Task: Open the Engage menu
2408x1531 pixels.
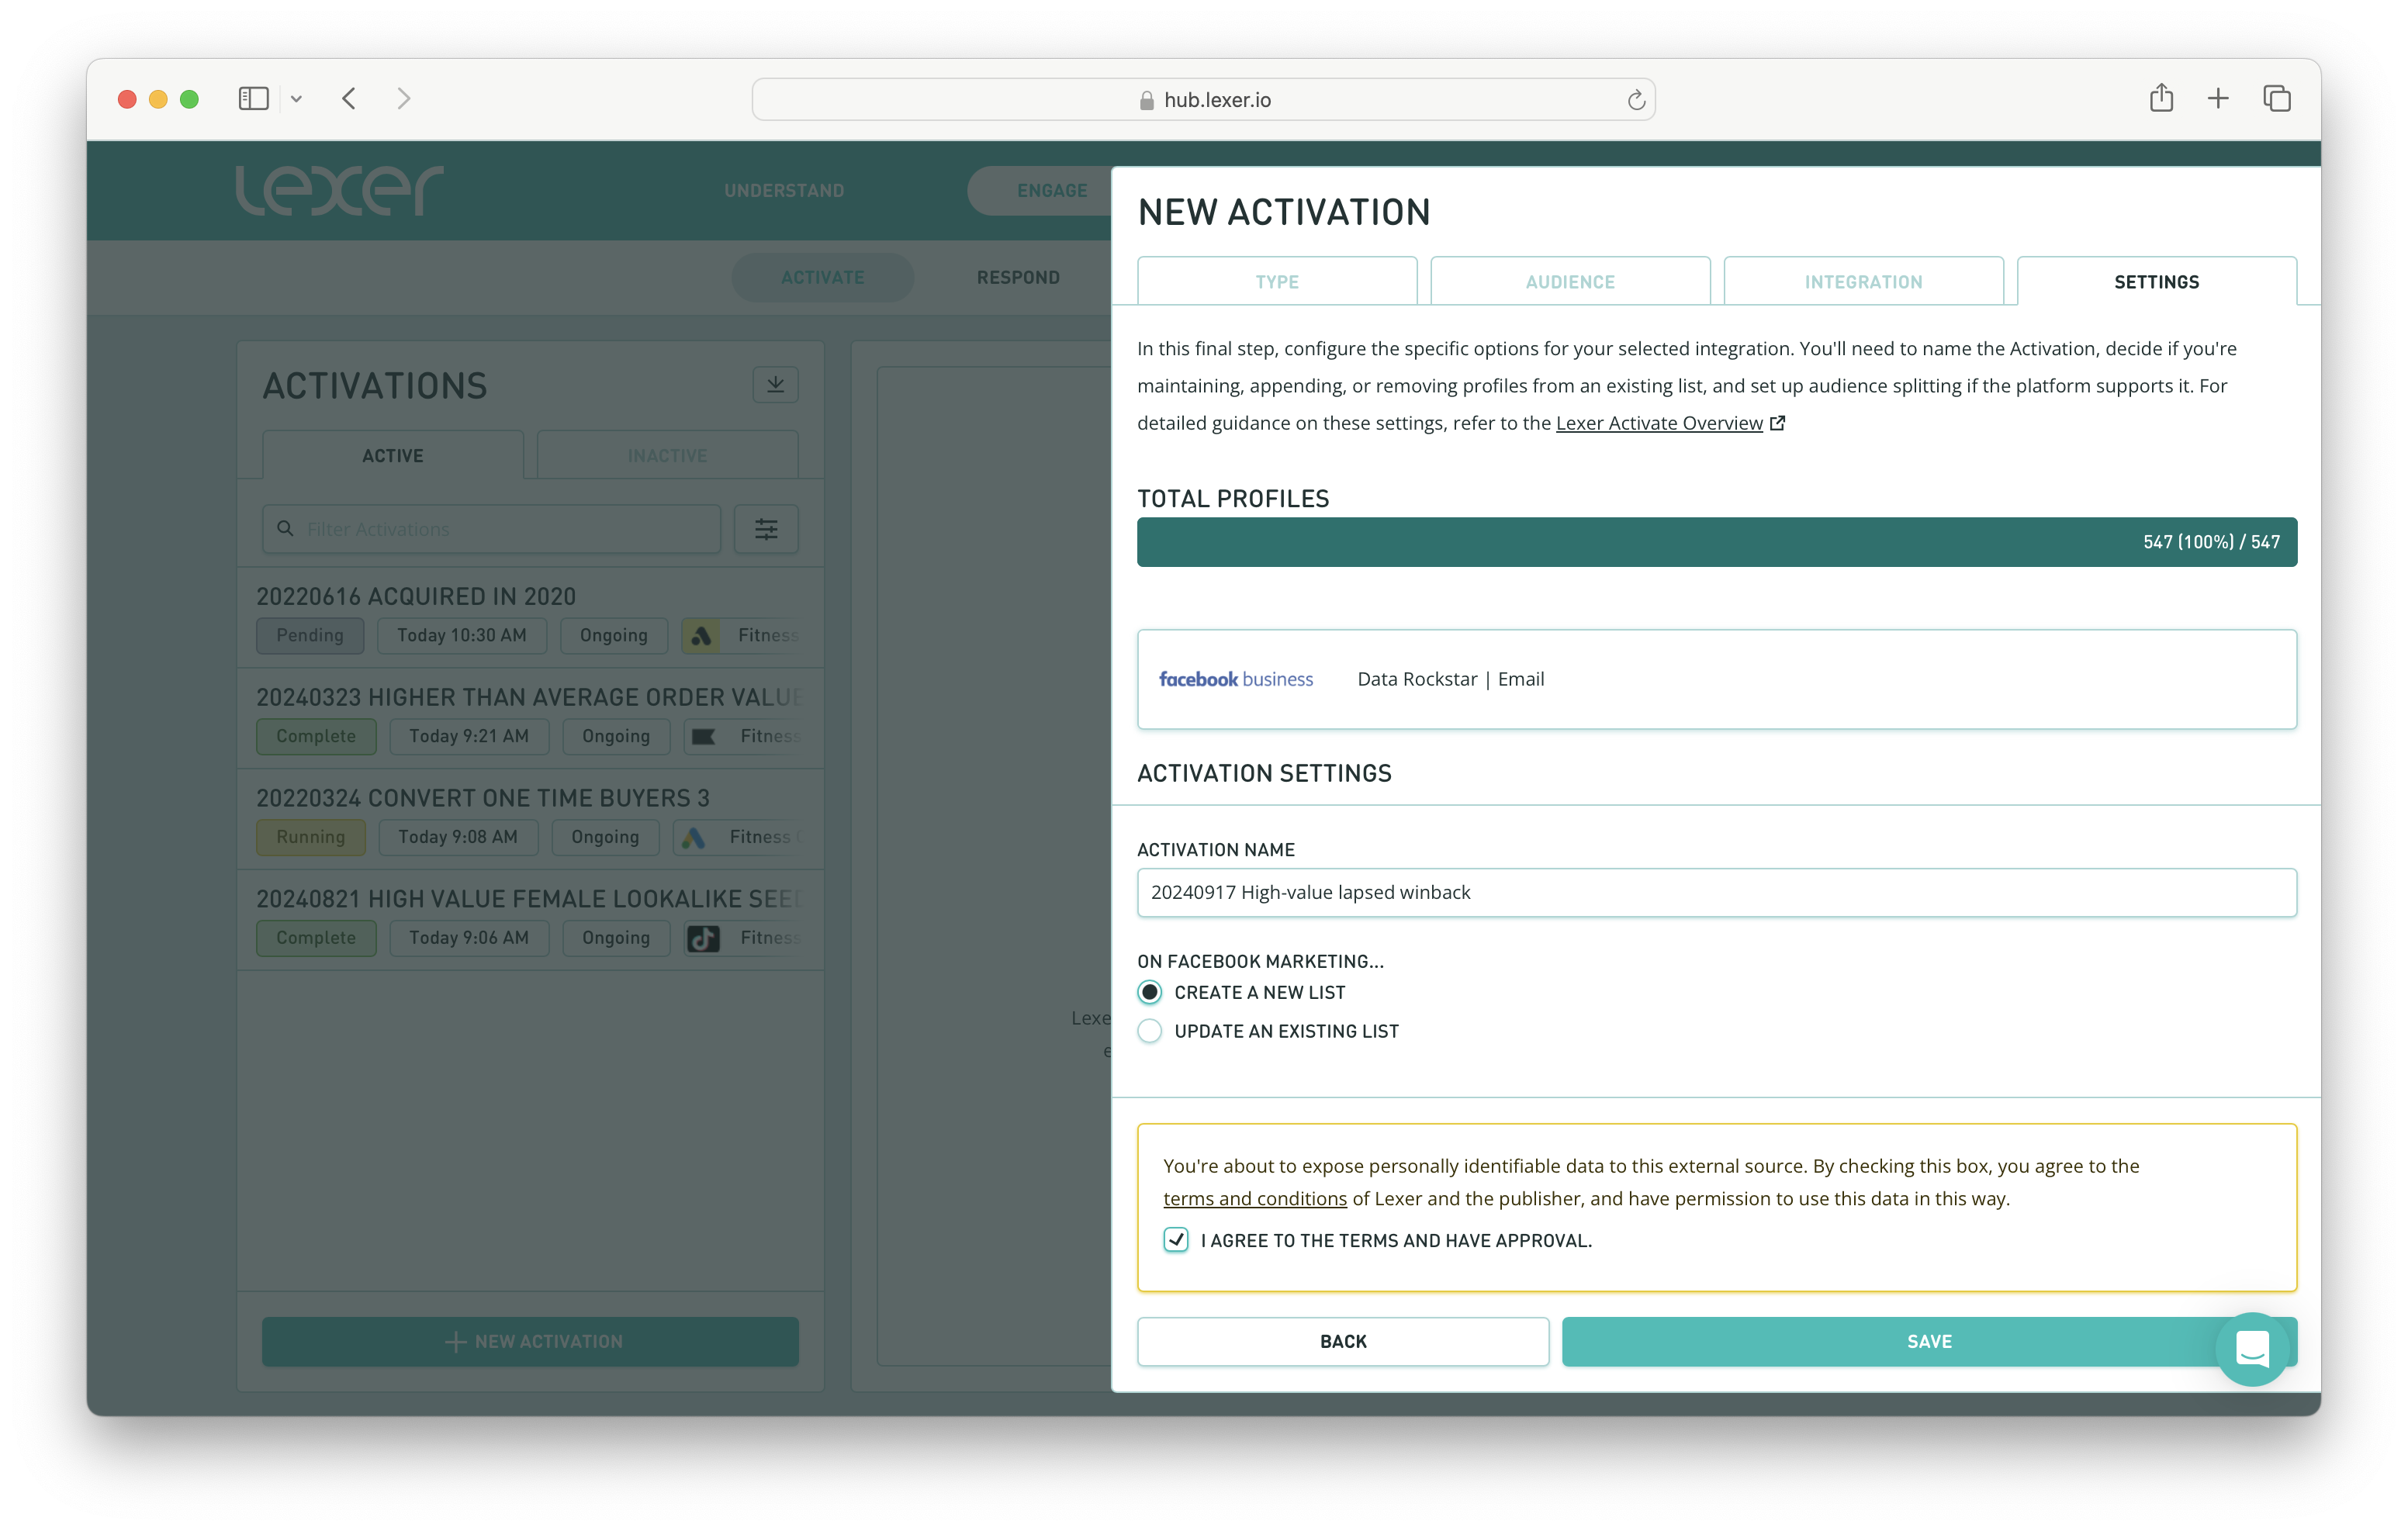Action: tap(1051, 190)
